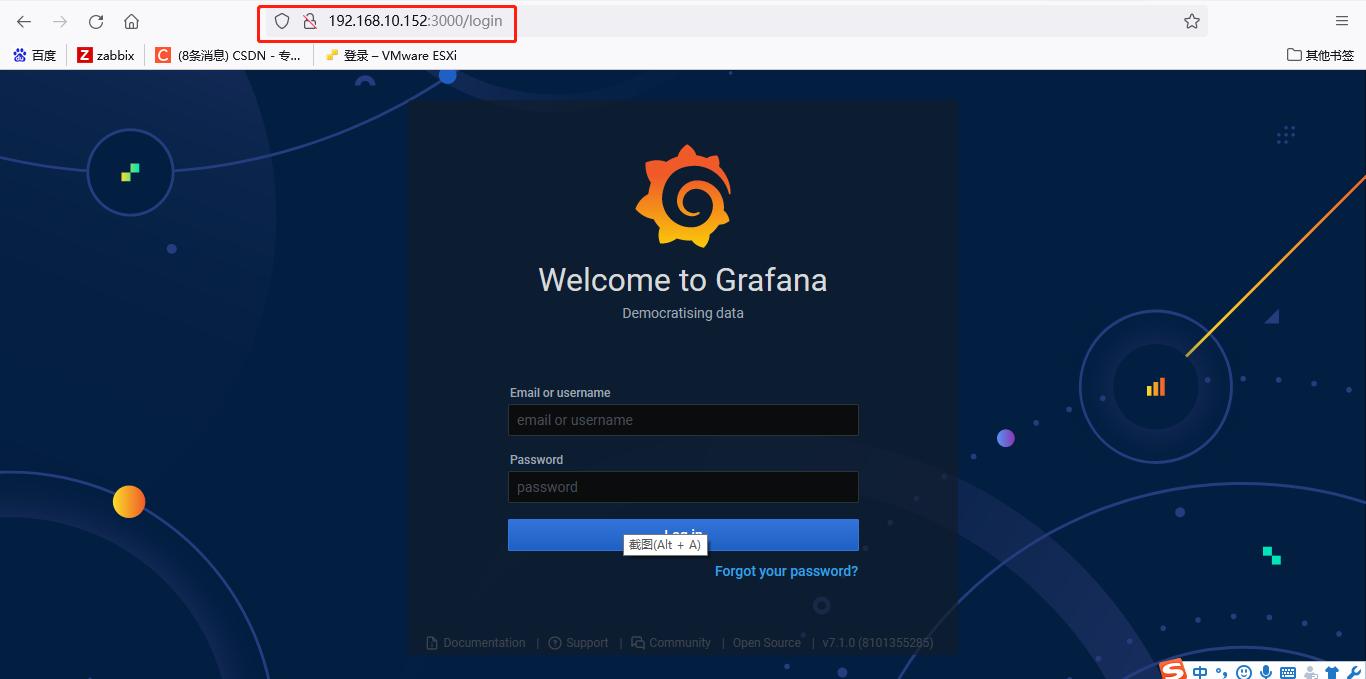
Task: Click the insecure connection padlock icon
Action: [x=310, y=21]
